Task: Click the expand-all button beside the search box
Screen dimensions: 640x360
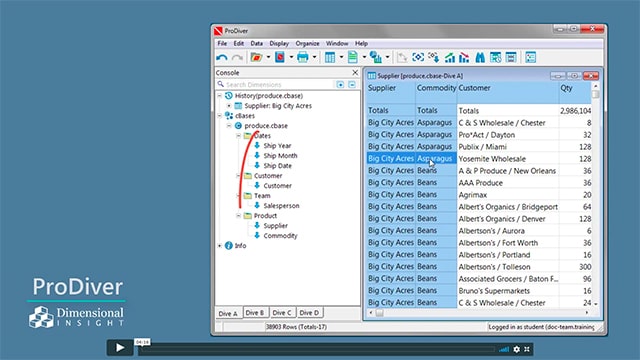Action: pos(340,84)
